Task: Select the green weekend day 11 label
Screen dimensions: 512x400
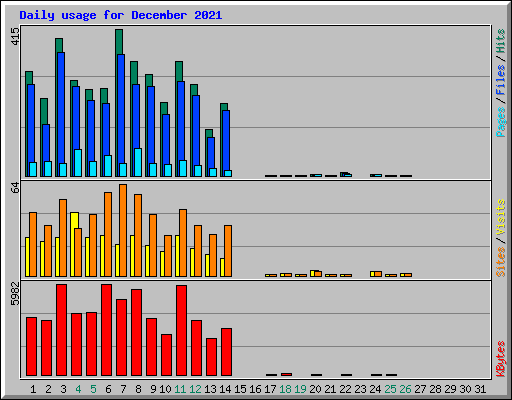Action: coord(180,389)
